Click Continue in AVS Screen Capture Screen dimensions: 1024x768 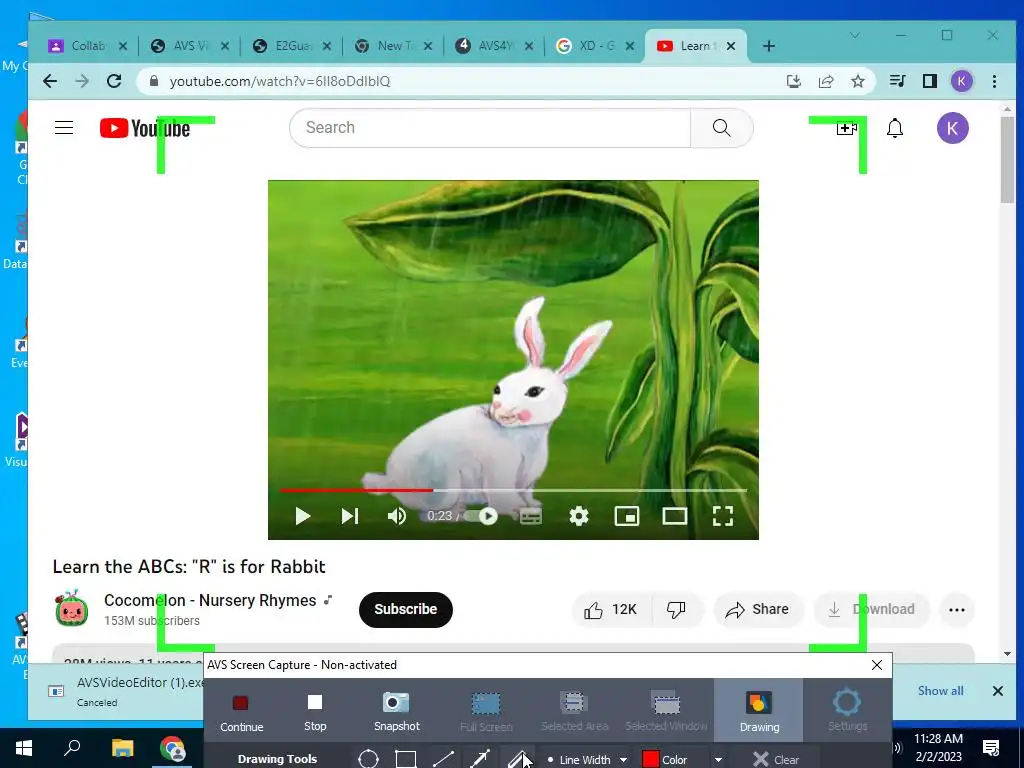click(x=242, y=712)
